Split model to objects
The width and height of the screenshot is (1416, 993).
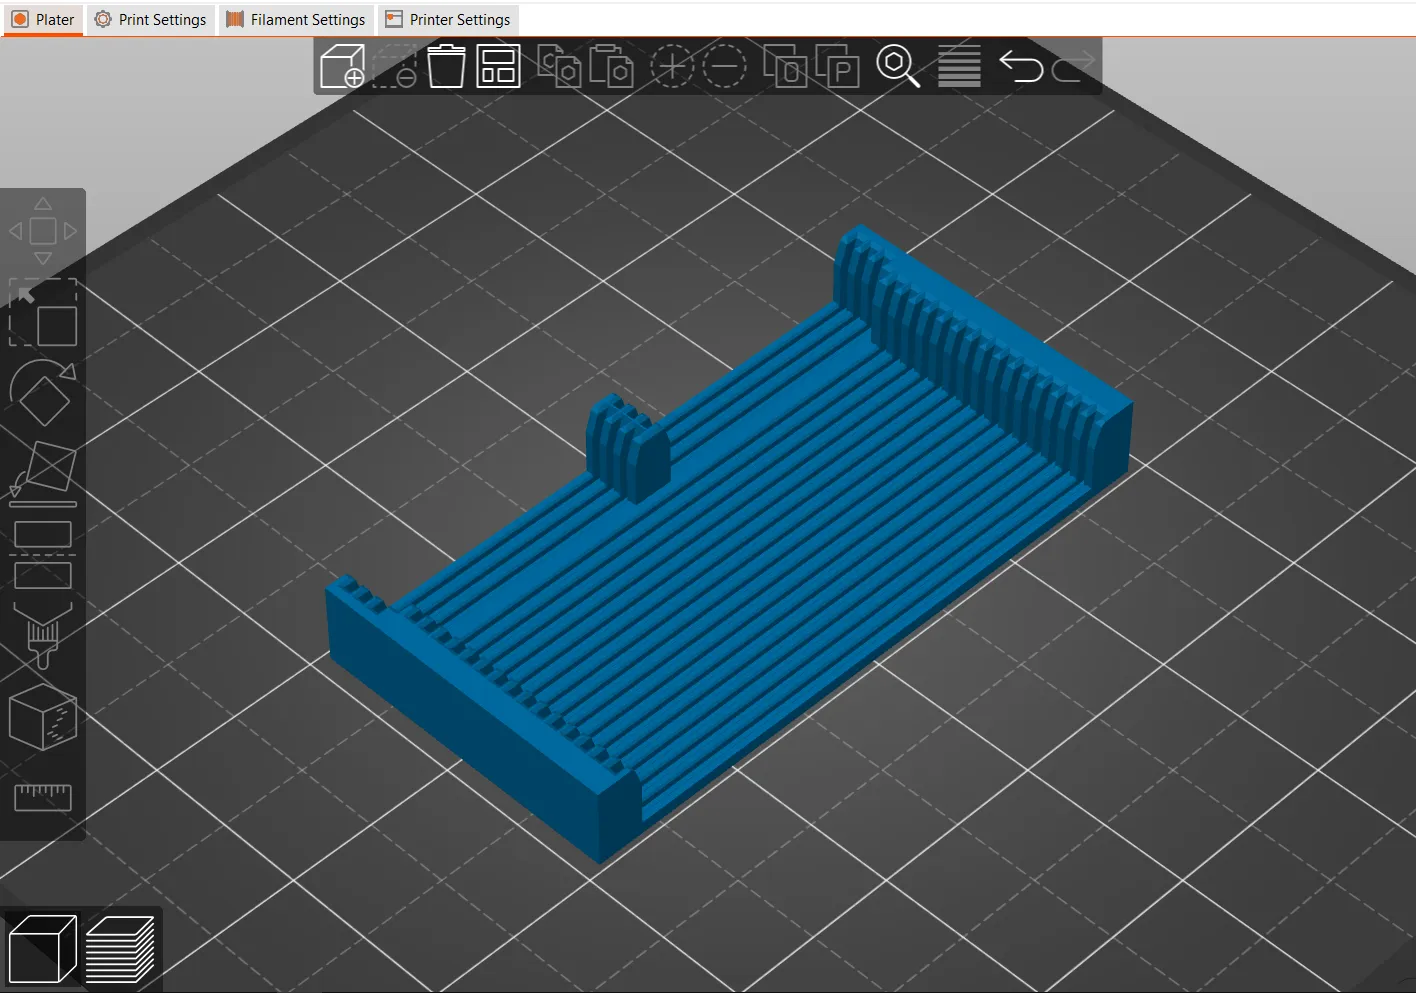pos(785,67)
